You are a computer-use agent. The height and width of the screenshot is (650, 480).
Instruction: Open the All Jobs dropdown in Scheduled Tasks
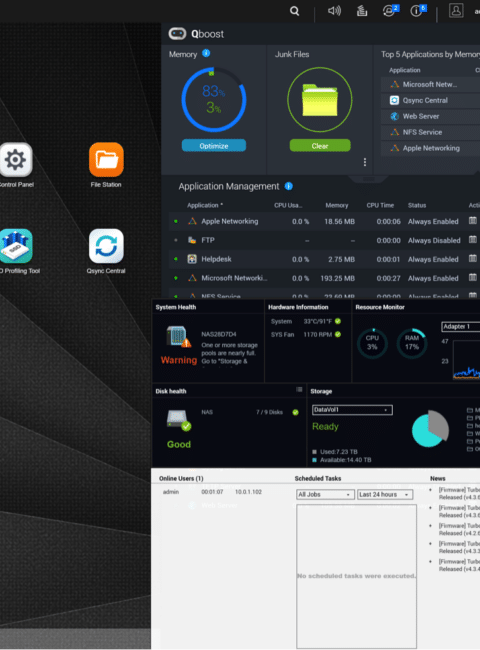[x=325, y=495]
